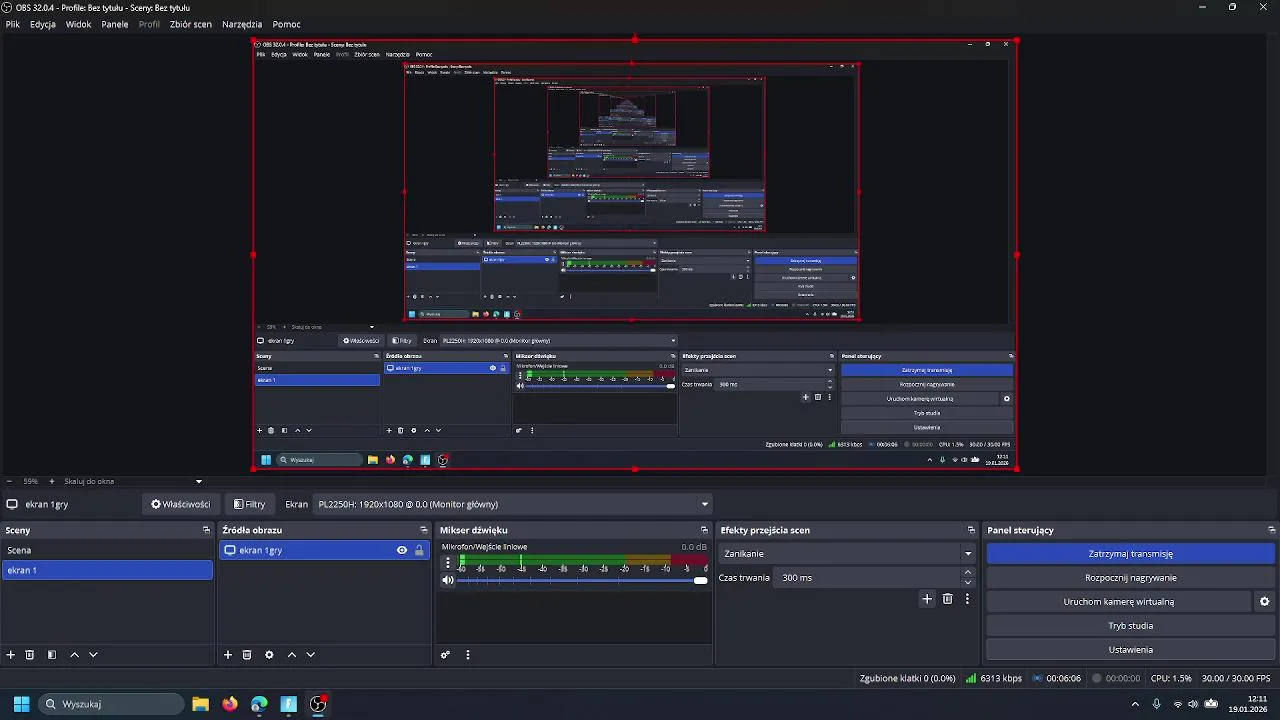
Task: Open the Widok menu
Action: (x=79, y=24)
